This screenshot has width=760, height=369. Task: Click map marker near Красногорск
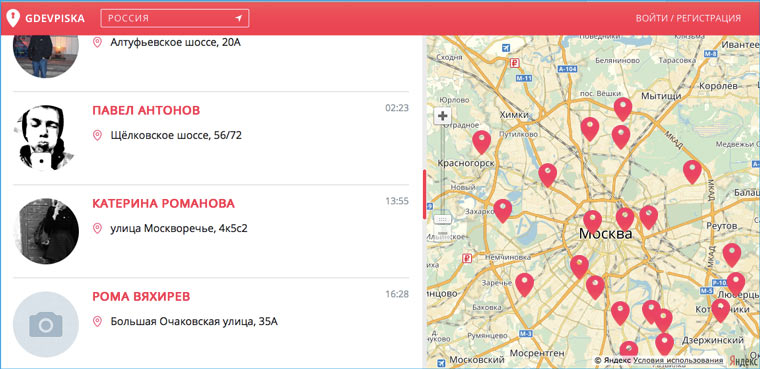click(481, 142)
